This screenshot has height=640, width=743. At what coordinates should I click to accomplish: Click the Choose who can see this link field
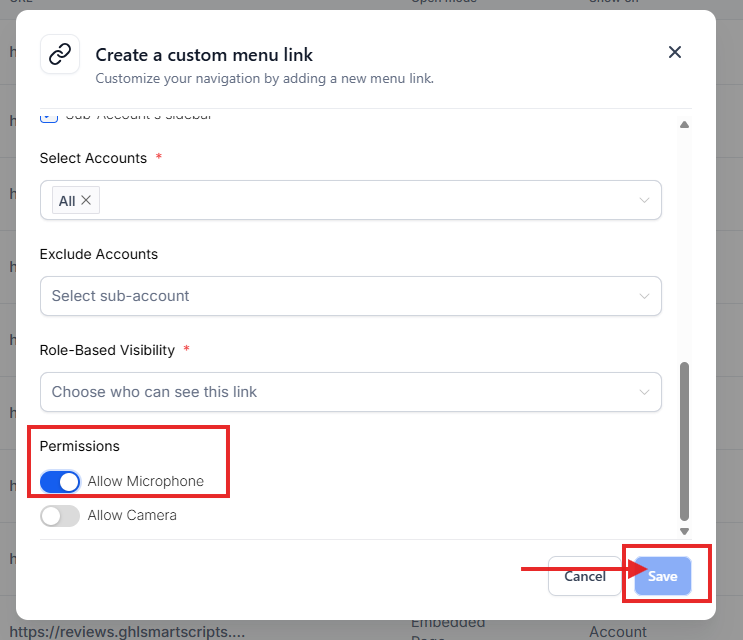(351, 392)
